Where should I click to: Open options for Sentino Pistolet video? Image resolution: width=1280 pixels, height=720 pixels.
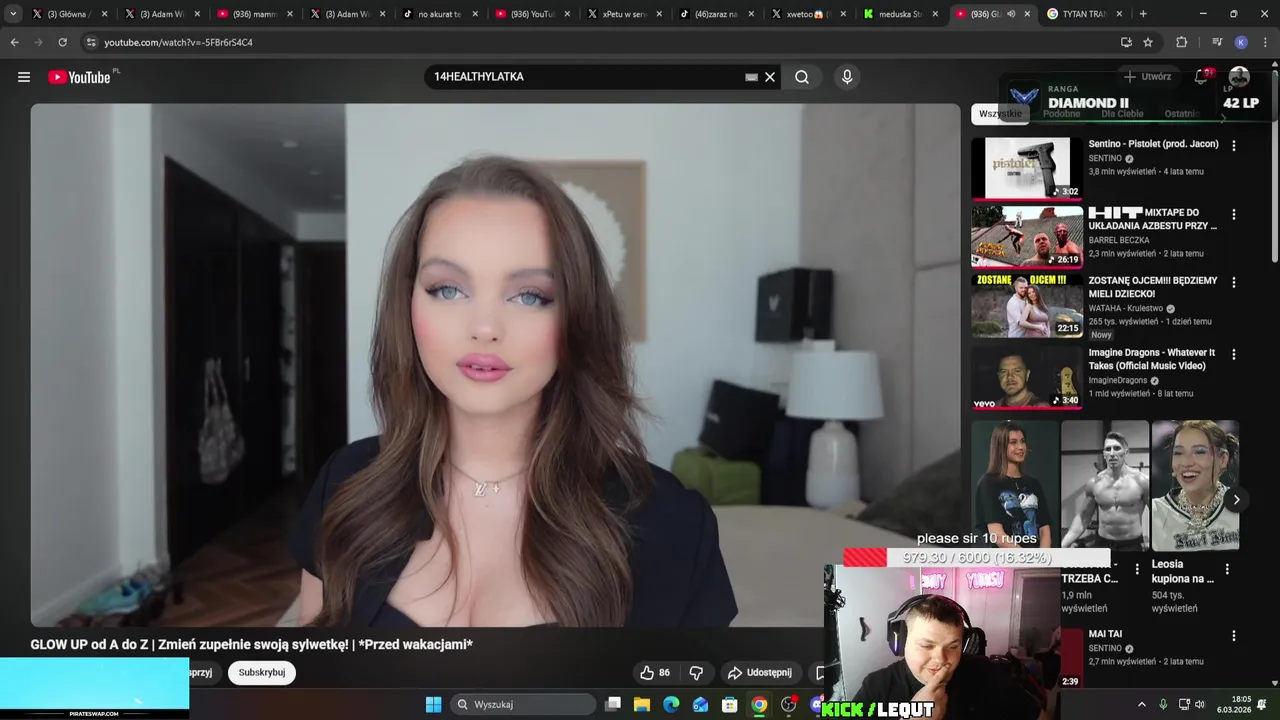click(x=1233, y=145)
